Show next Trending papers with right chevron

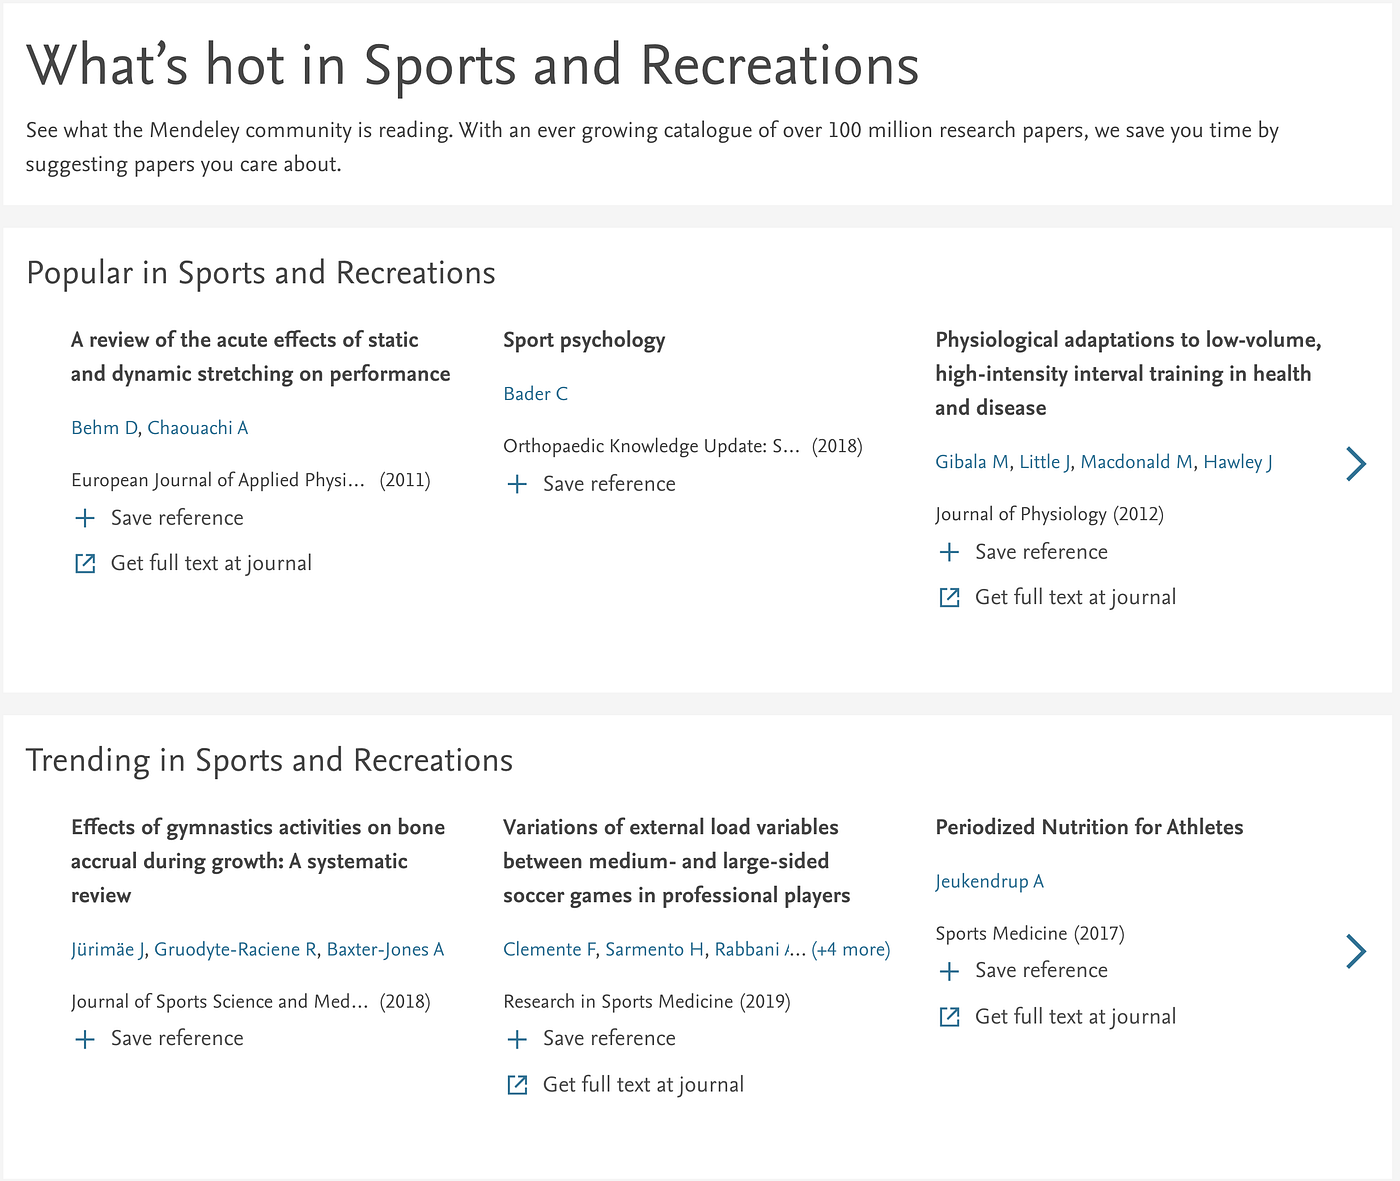[1356, 951]
